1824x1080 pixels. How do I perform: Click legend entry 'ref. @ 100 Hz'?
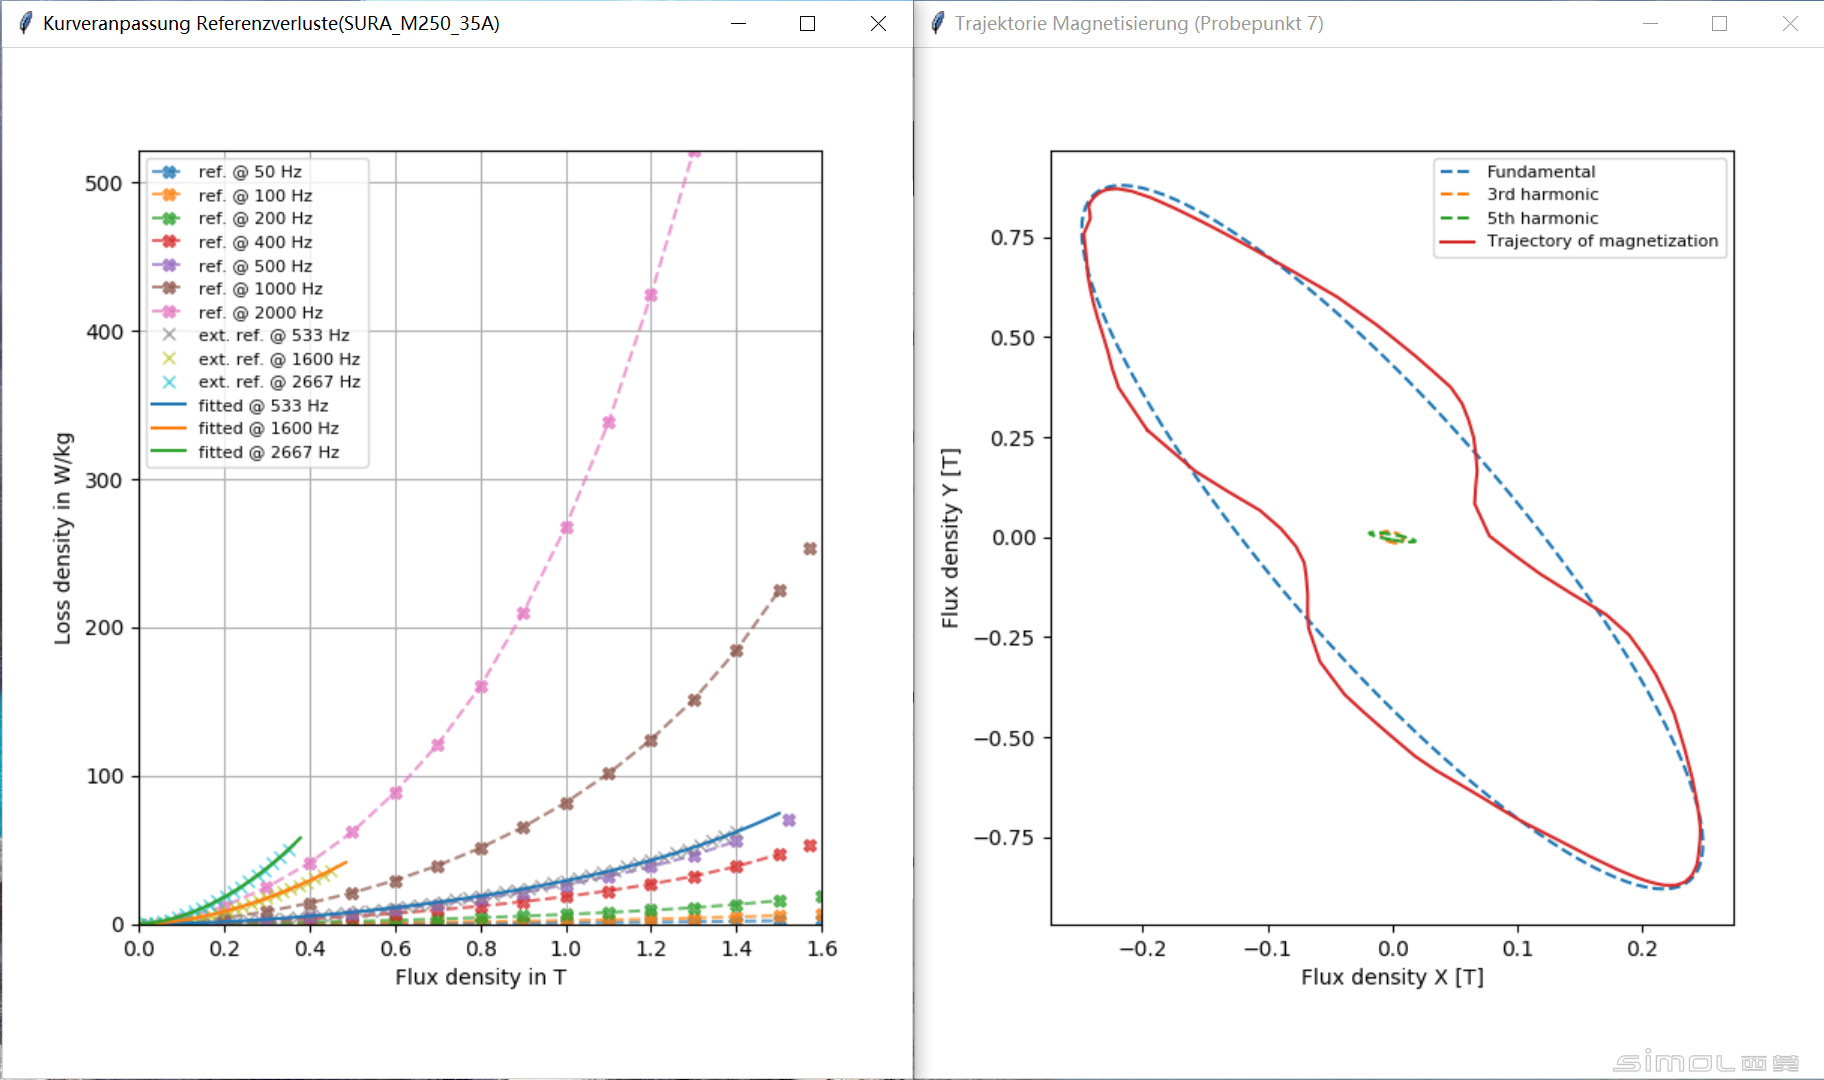pos(231,195)
